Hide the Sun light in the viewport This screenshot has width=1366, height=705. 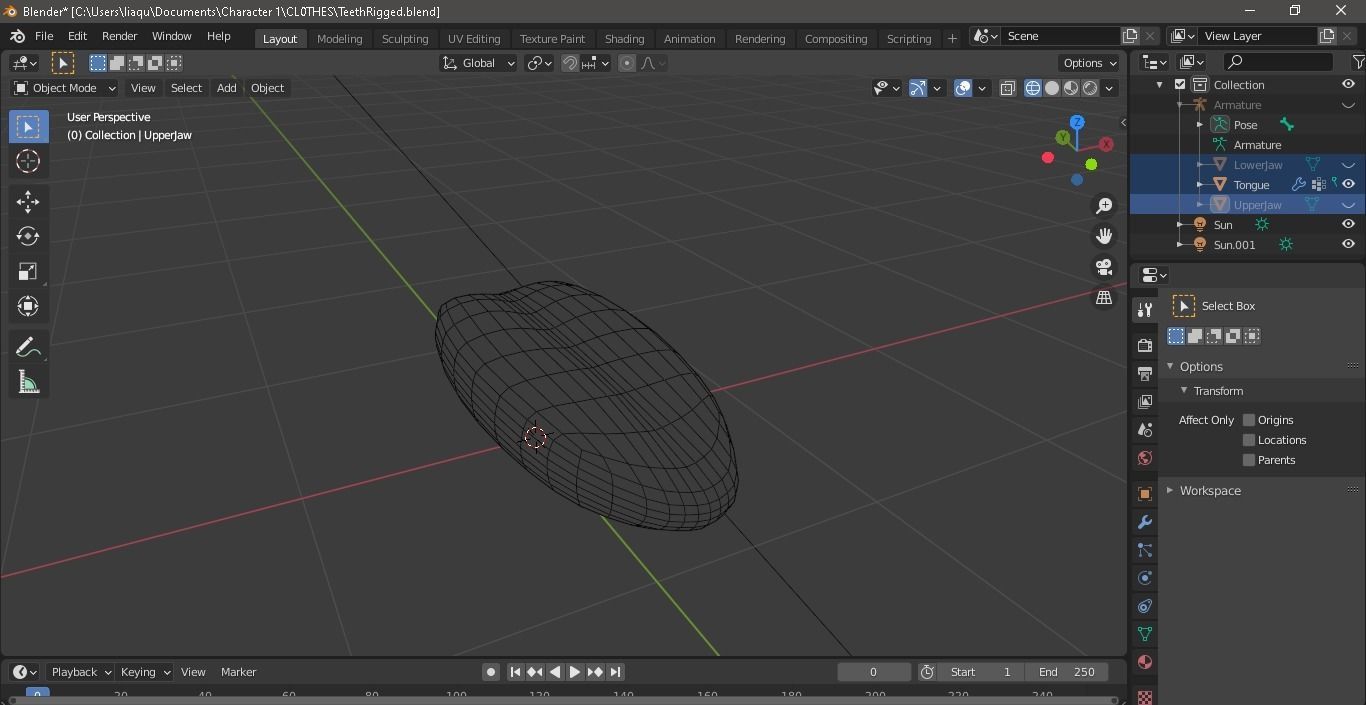click(1348, 224)
